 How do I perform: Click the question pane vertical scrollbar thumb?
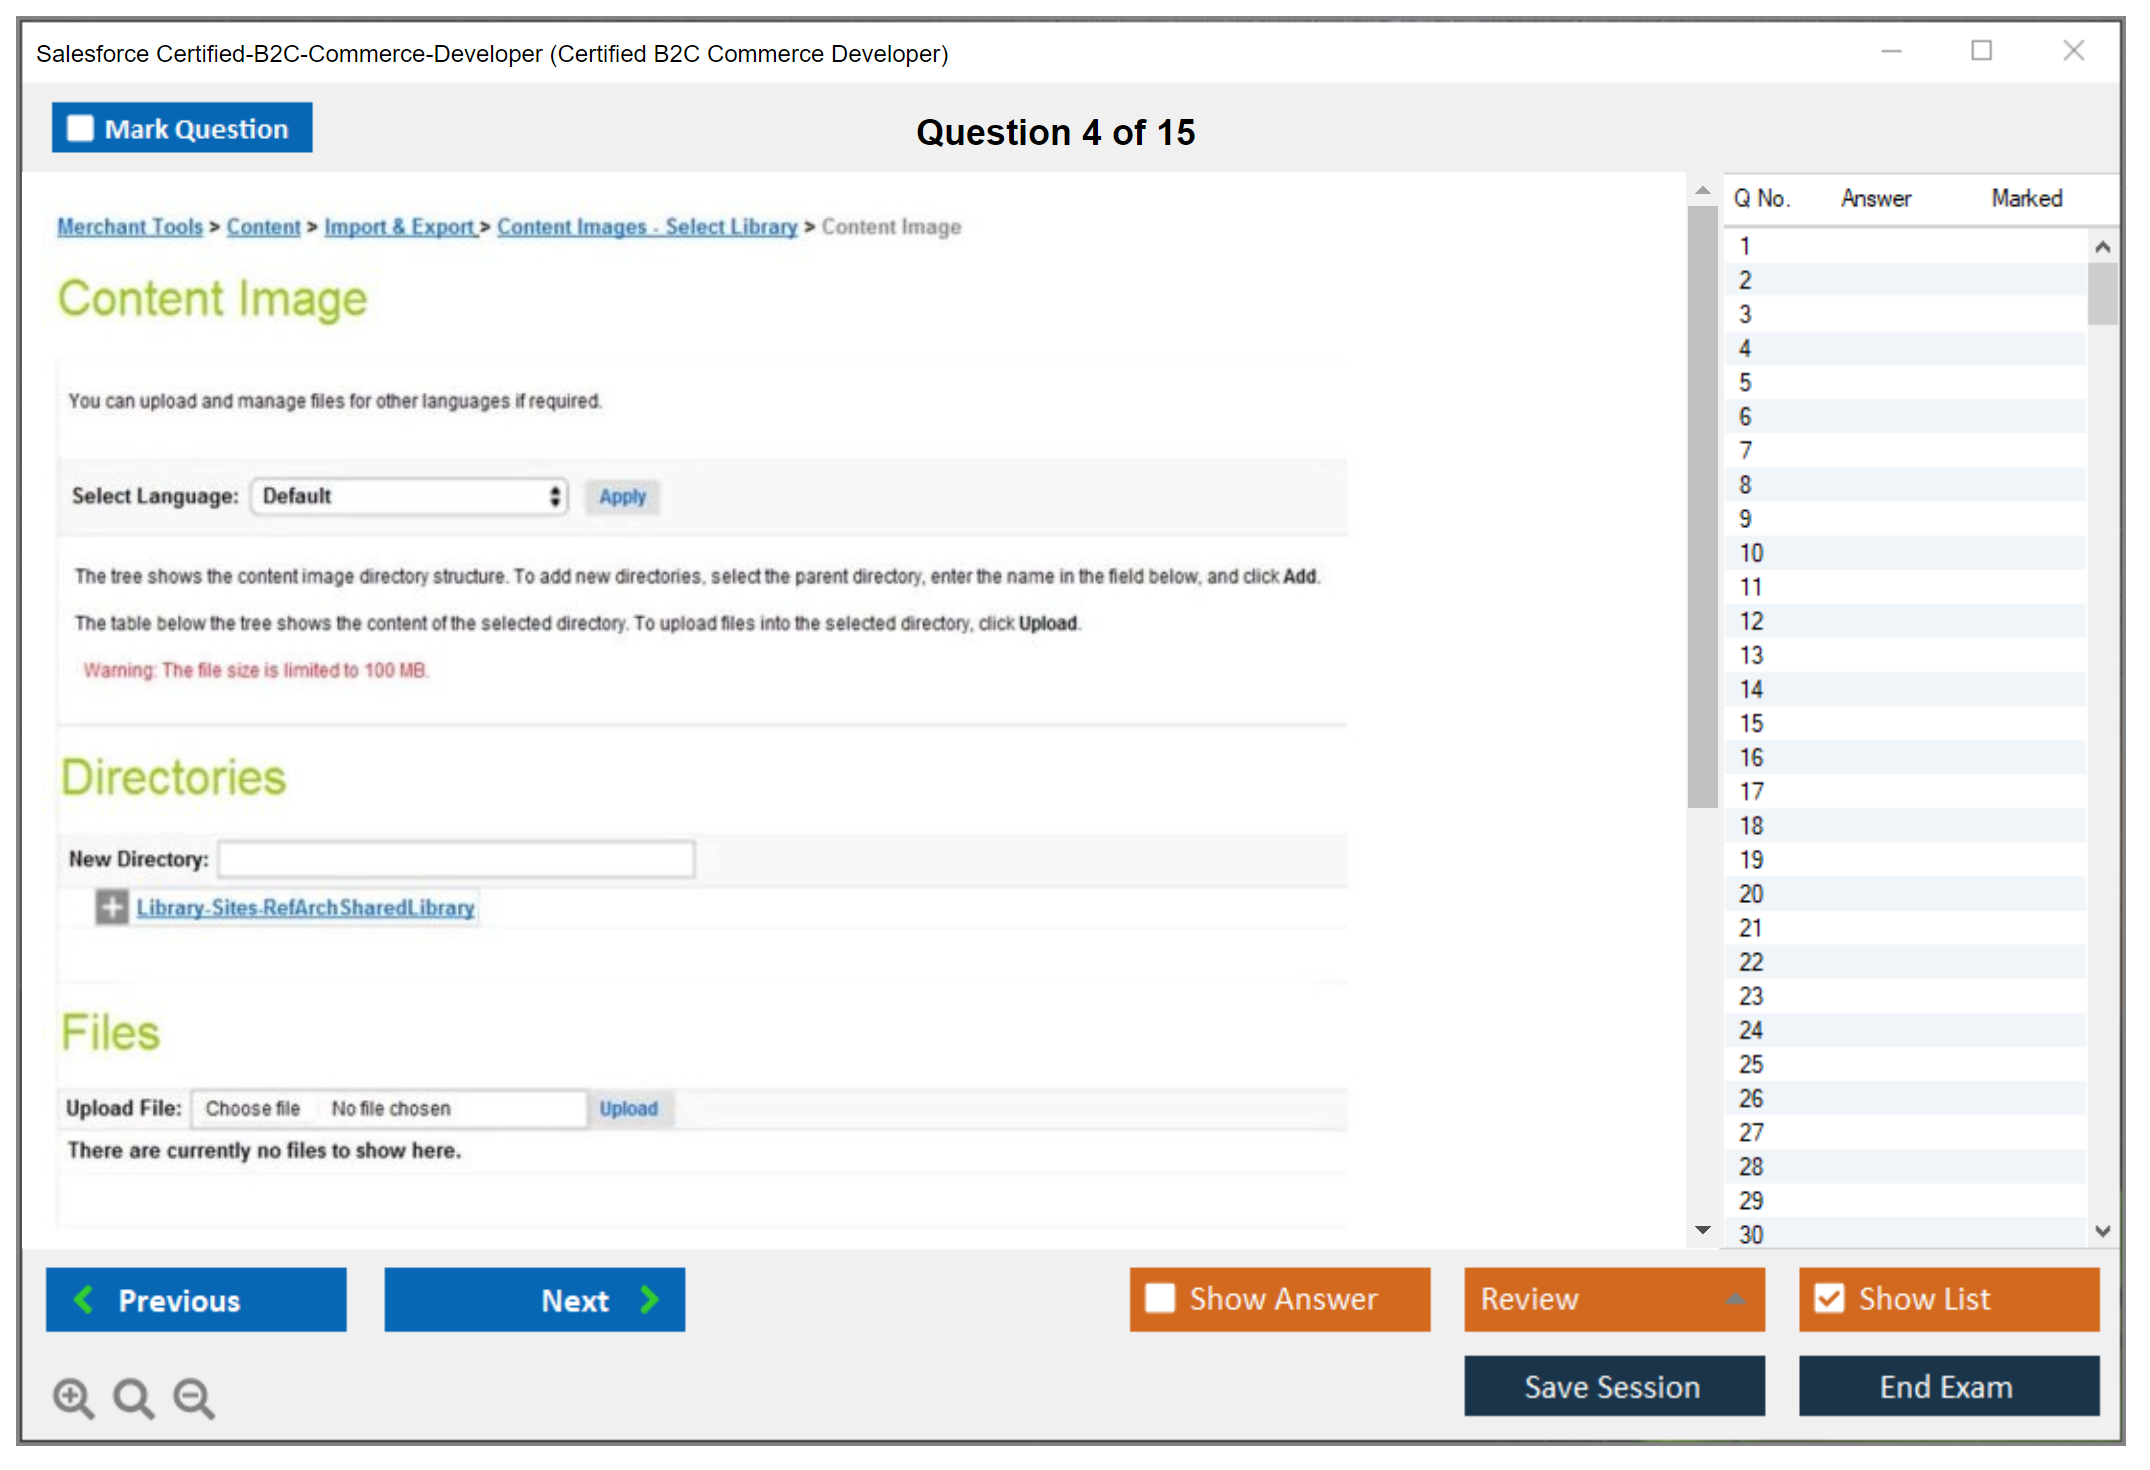point(1702,505)
